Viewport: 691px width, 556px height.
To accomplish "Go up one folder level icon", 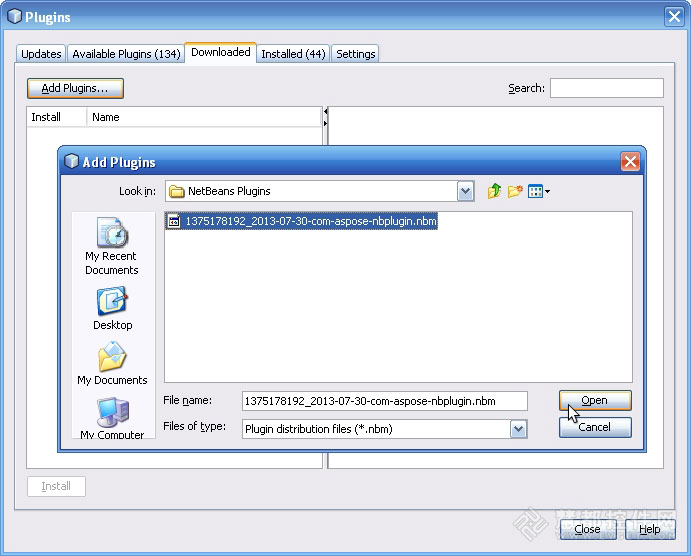I will click(494, 191).
